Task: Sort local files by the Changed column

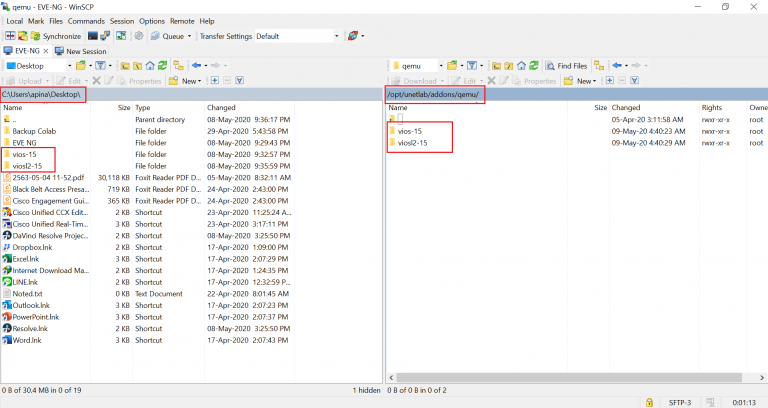Action: tap(221, 107)
